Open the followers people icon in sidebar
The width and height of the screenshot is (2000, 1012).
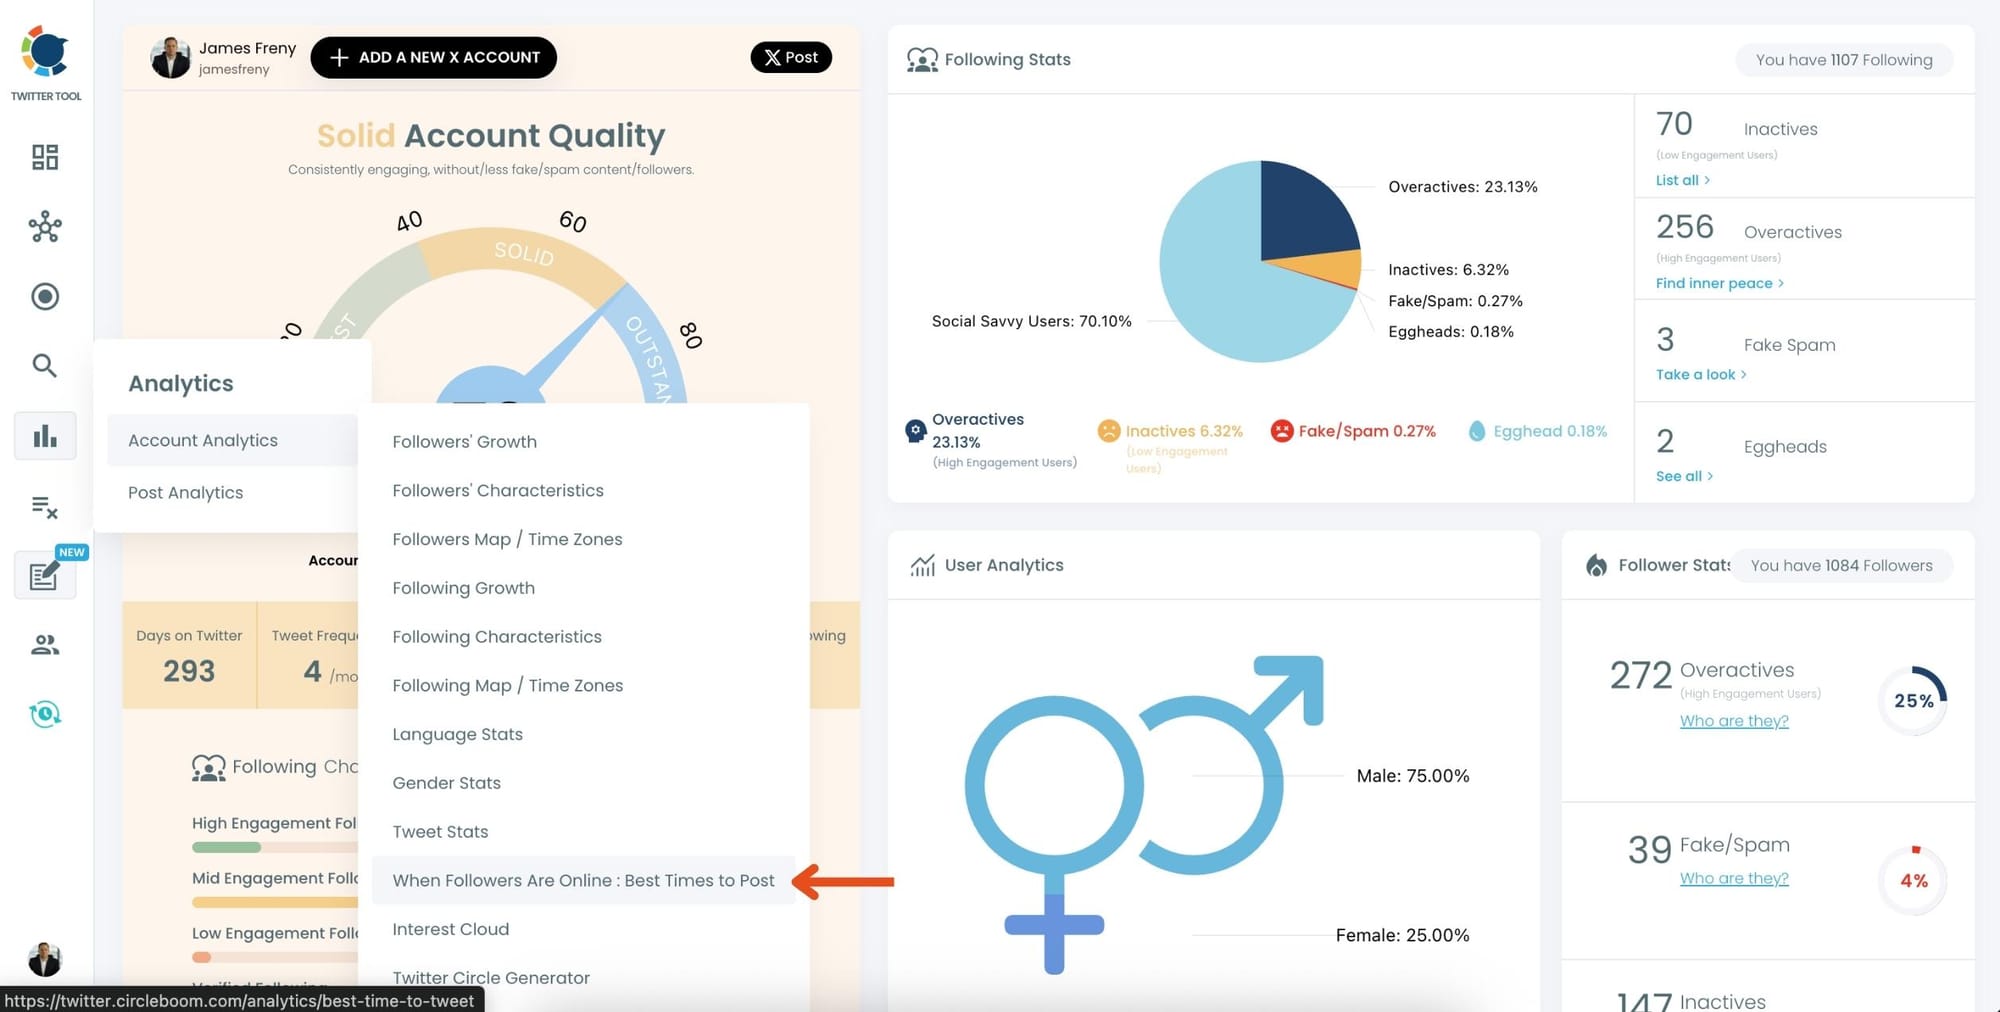pyautogui.click(x=44, y=645)
